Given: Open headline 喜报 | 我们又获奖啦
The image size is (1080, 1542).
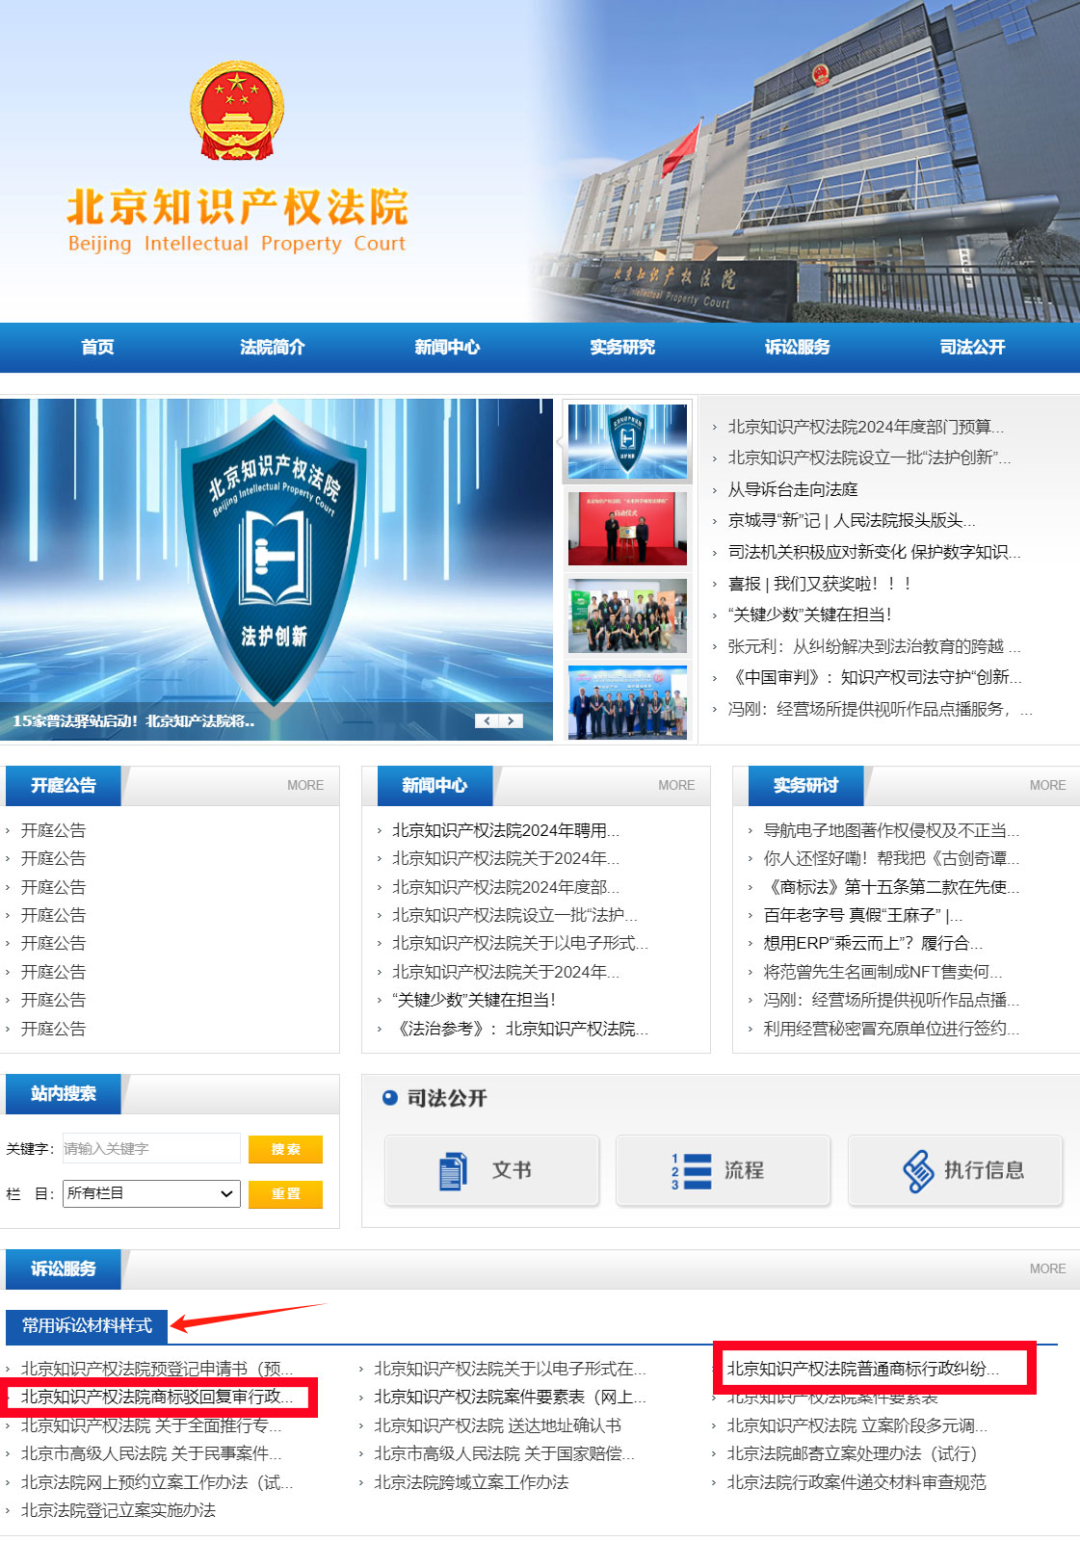Looking at the screenshot, I should [x=819, y=583].
